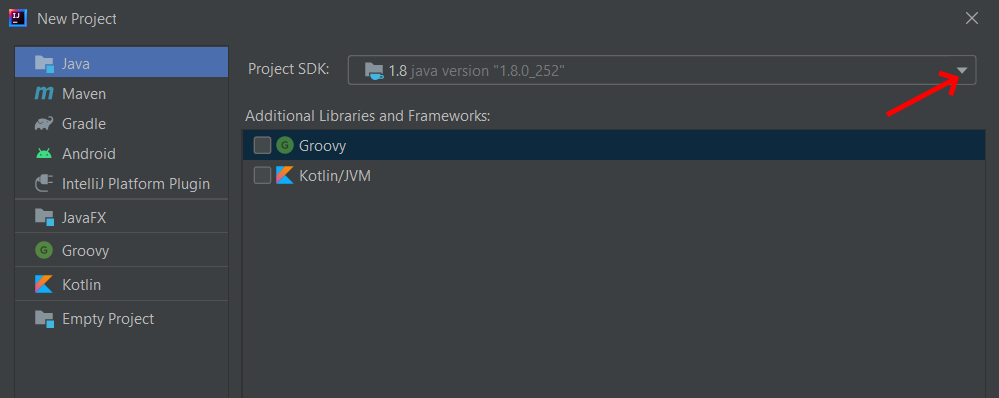Click the Empty Project folder icon
The height and width of the screenshot is (398, 999).
click(44, 318)
